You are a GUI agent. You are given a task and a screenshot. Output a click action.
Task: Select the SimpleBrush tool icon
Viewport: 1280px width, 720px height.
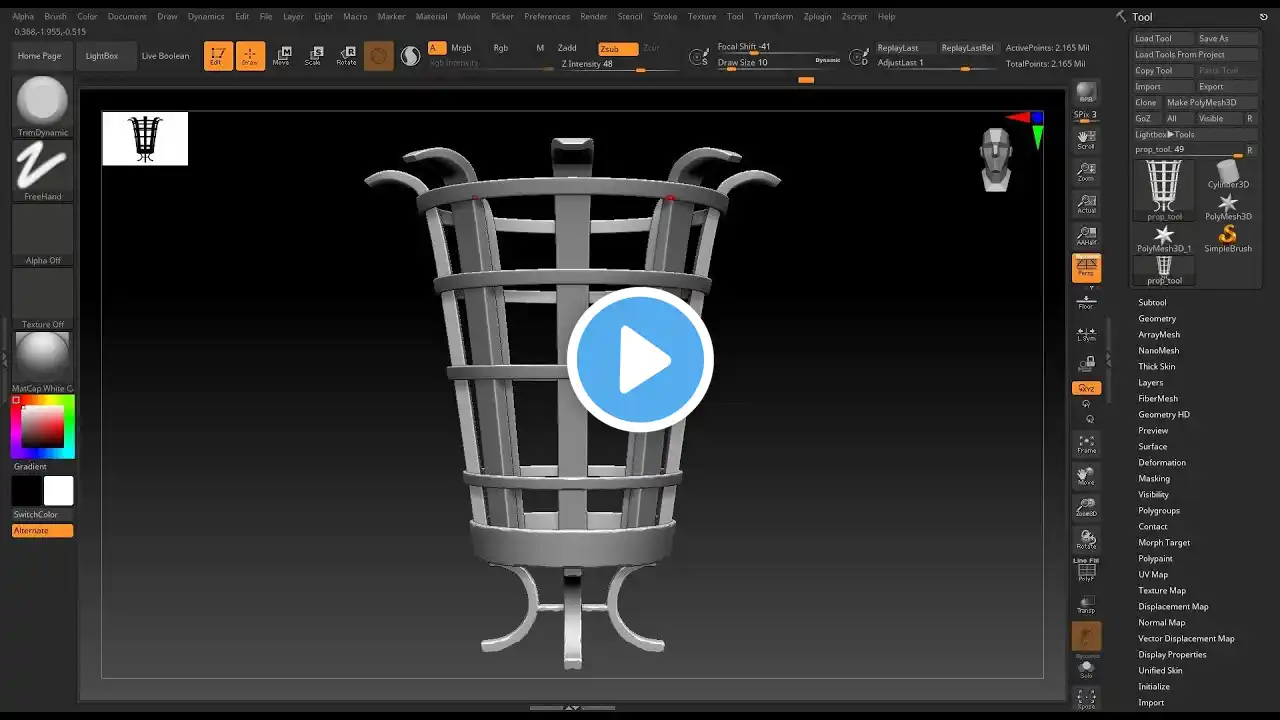click(1227, 238)
